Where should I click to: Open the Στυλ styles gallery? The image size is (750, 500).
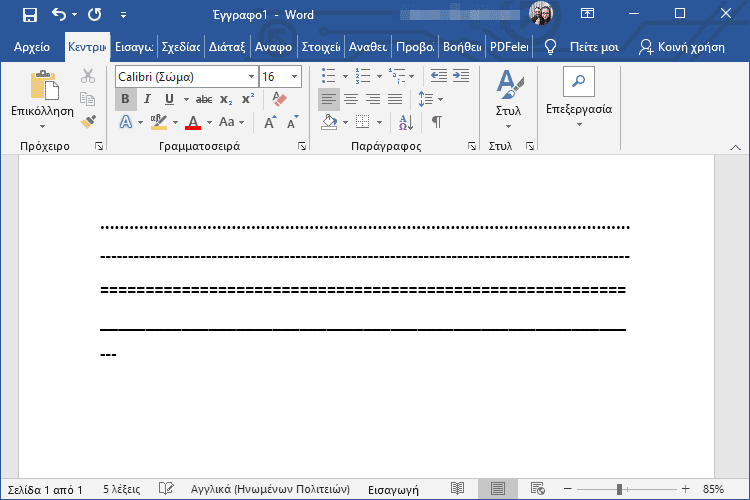[x=508, y=98]
